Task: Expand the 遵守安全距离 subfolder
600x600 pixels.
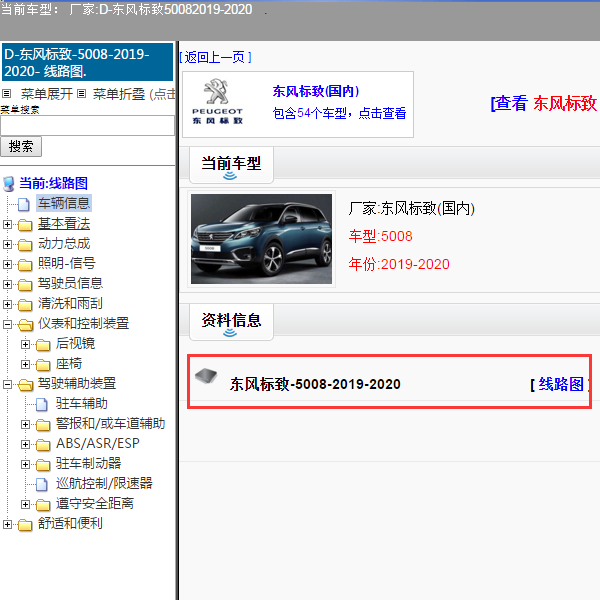Action: 25,504
